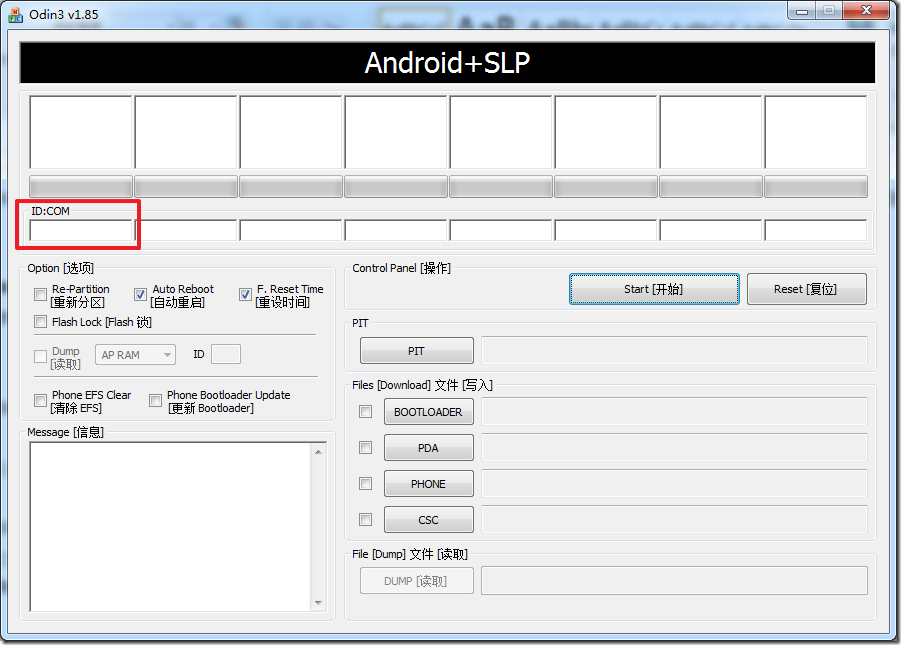This screenshot has height=645, width=901.
Task: Click the first device status box
Action: (x=81, y=132)
